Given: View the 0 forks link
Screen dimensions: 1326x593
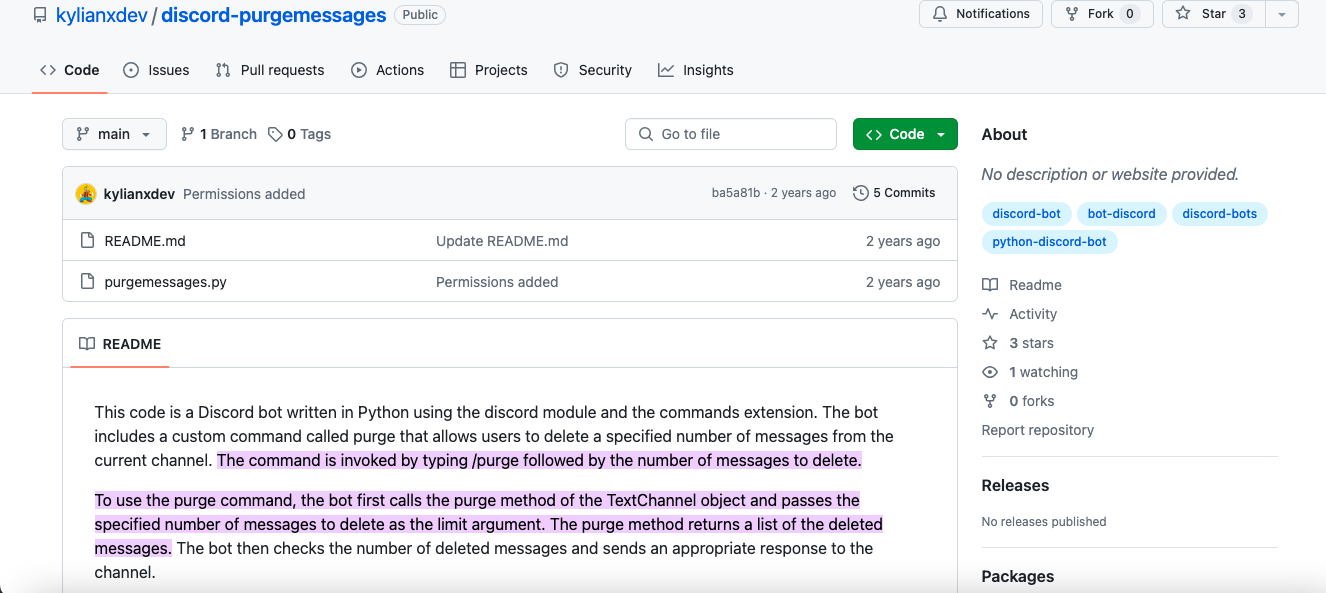Looking at the screenshot, I should [1018, 401].
